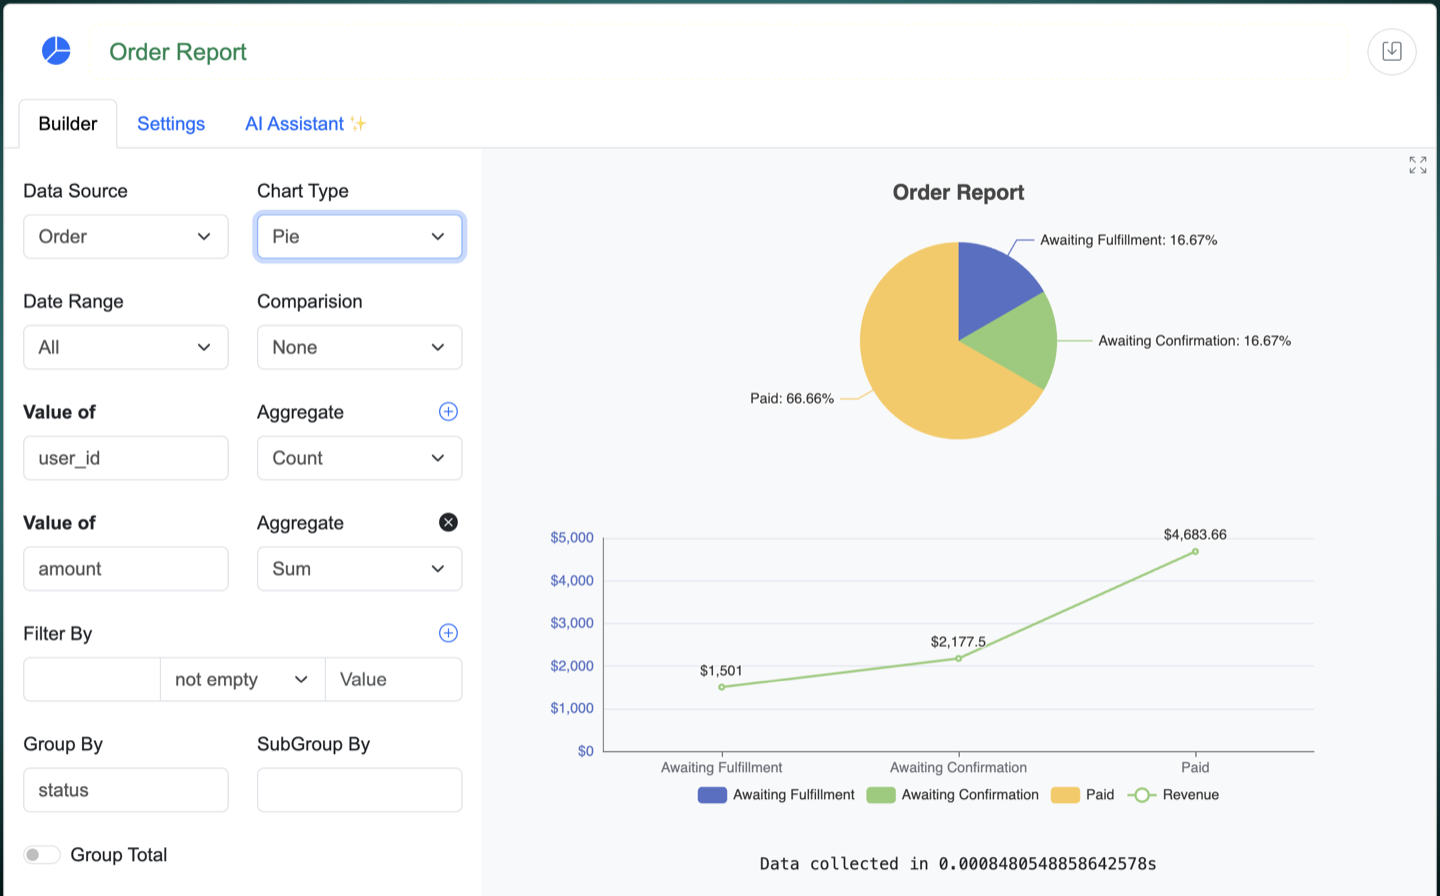The height and width of the screenshot is (896, 1440).
Task: Open the Data Source dropdown
Action: pos(126,237)
